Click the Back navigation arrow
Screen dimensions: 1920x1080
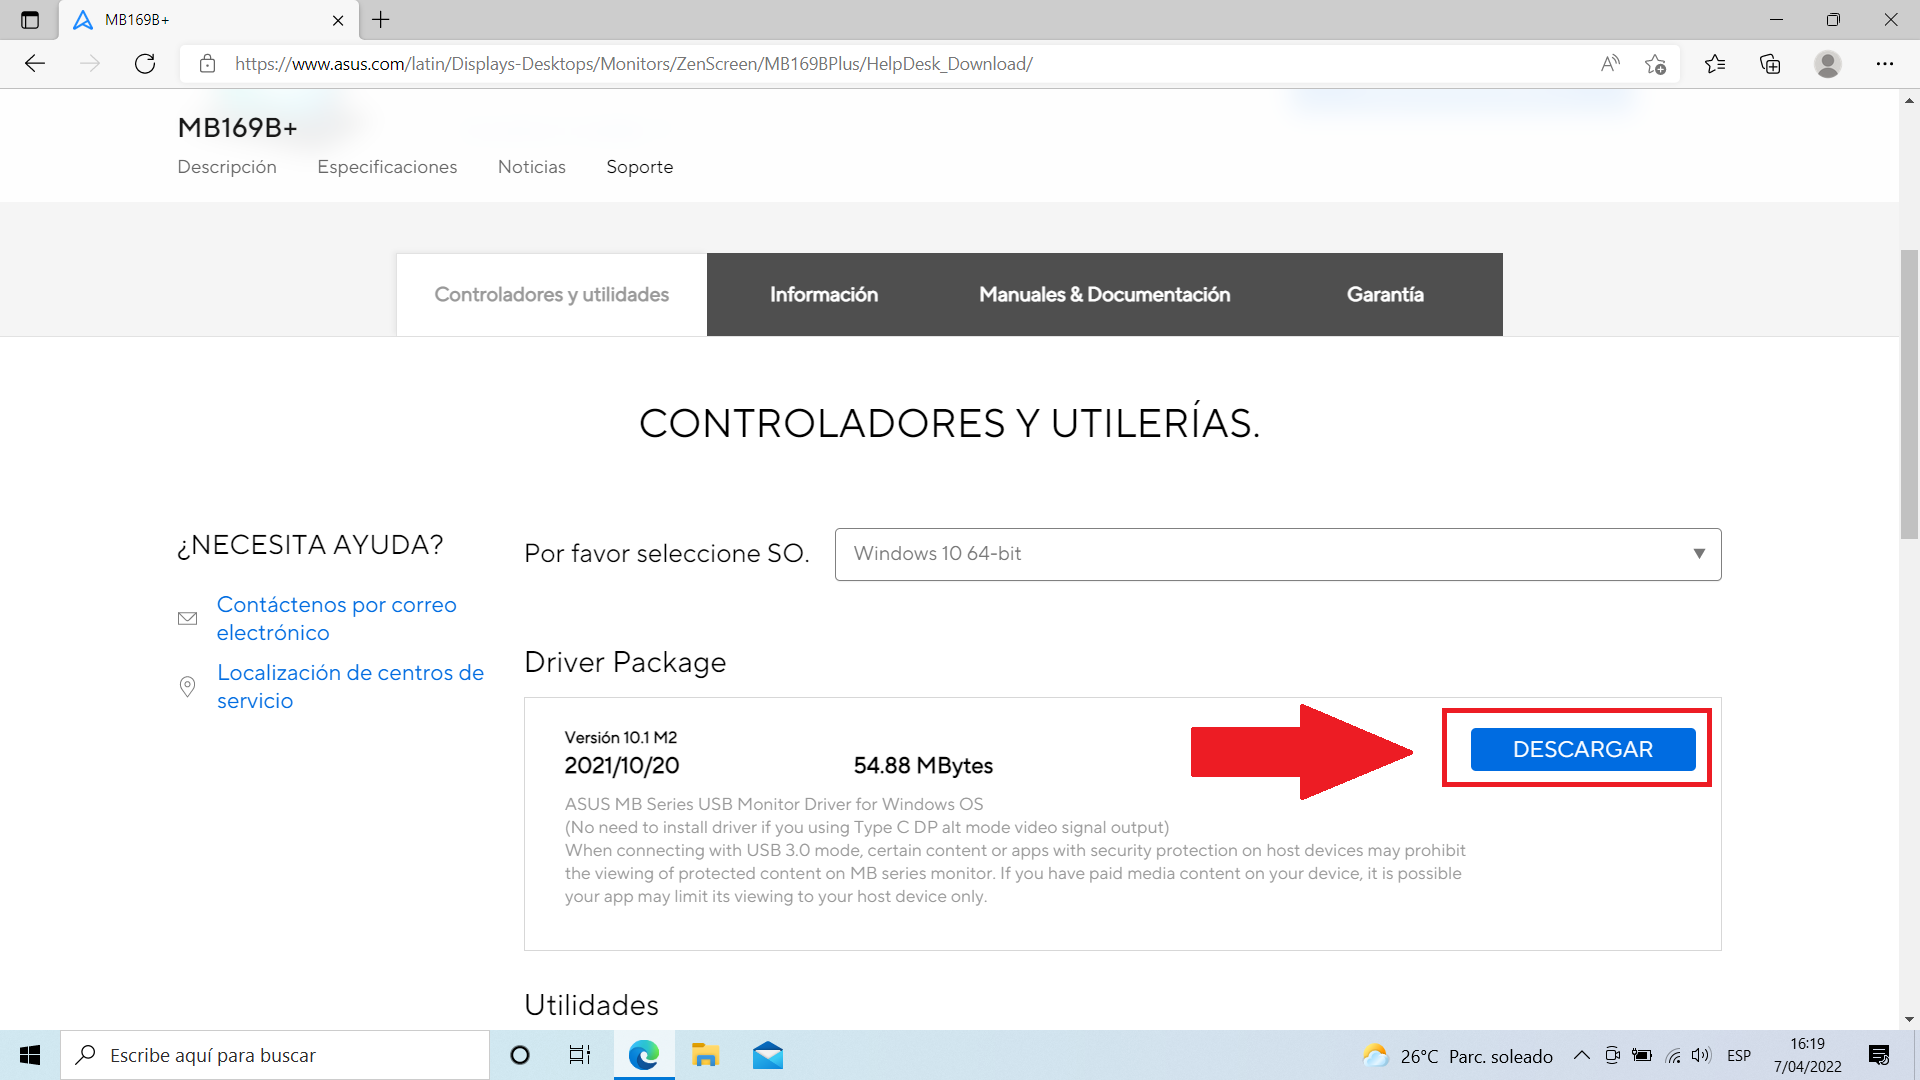(x=35, y=64)
